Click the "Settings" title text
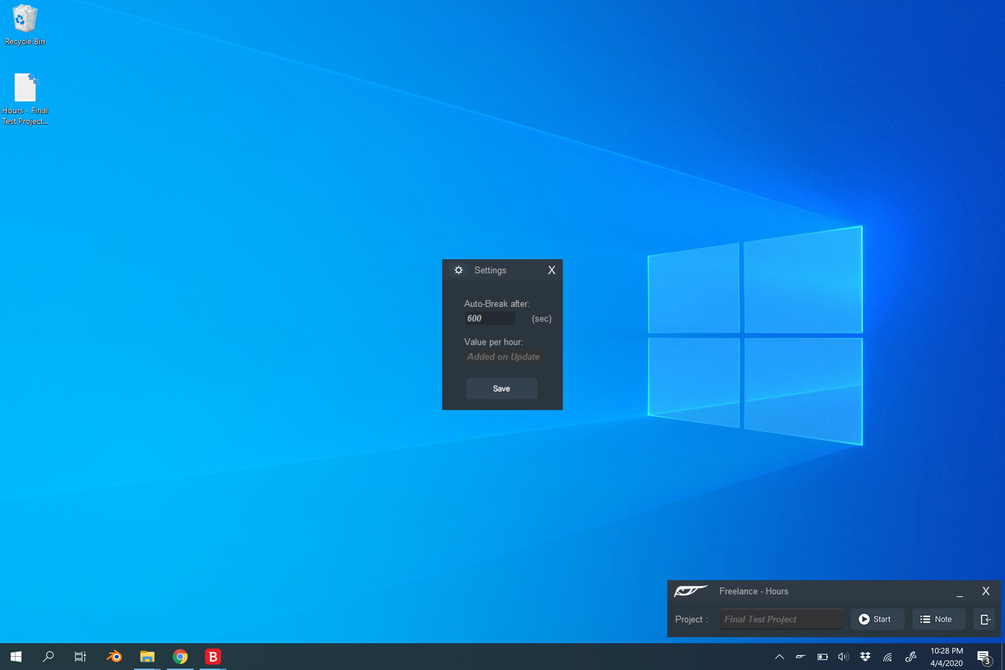This screenshot has width=1005, height=670. click(x=490, y=271)
